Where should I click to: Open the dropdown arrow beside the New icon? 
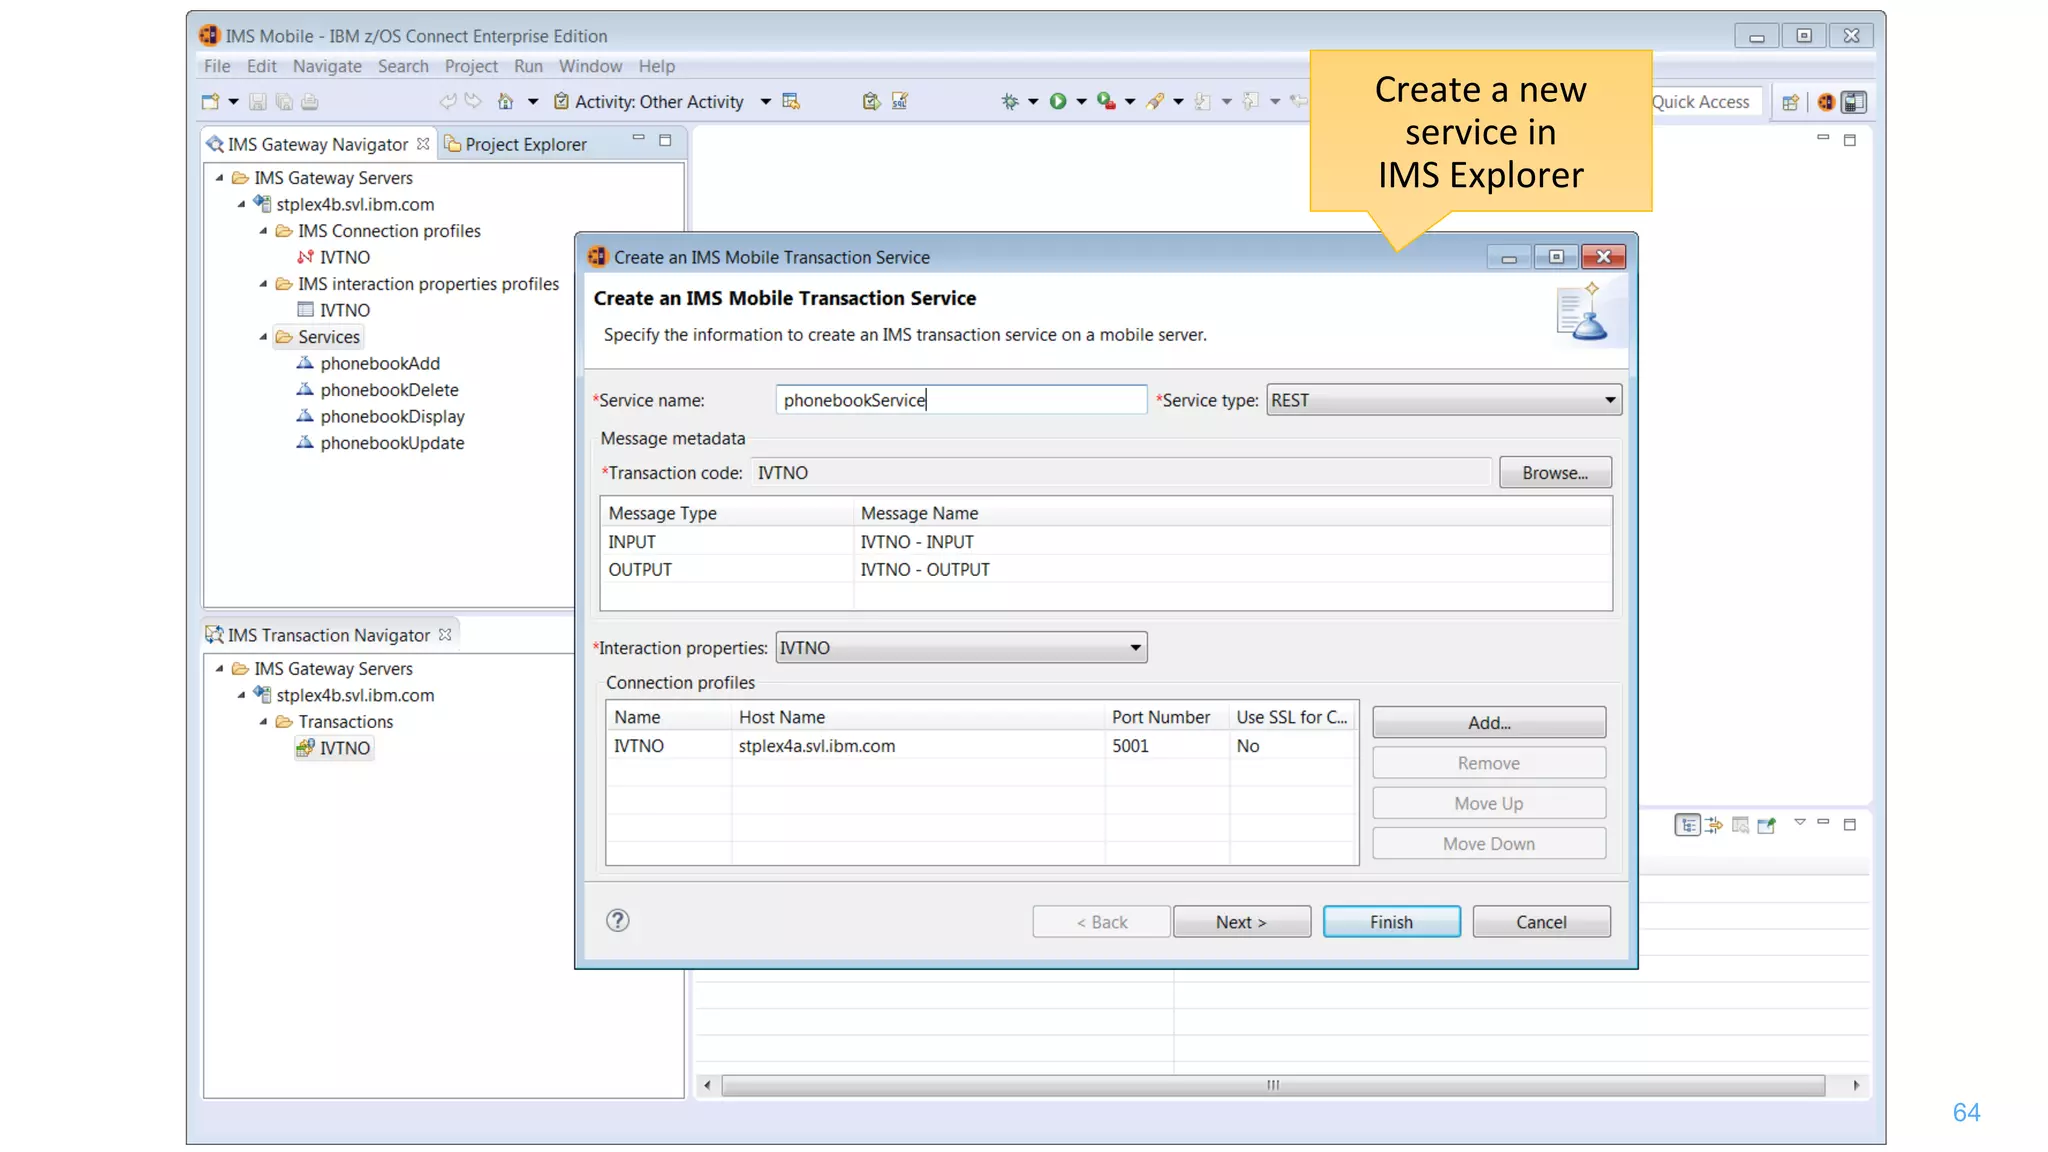tap(233, 102)
